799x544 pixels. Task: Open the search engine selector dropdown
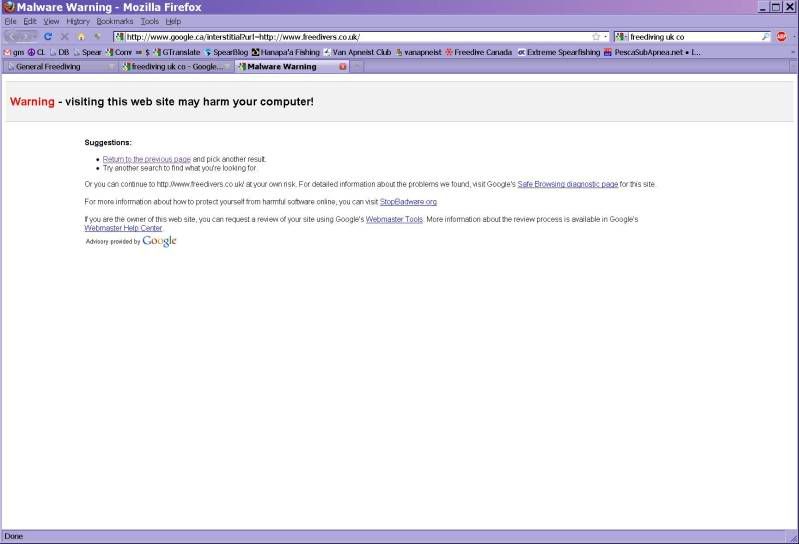coord(621,37)
